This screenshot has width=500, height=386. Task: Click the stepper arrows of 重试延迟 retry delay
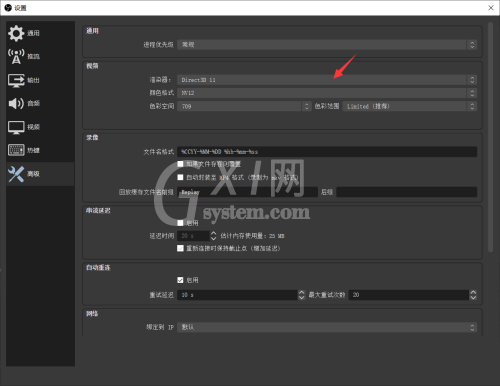[x=302, y=295]
